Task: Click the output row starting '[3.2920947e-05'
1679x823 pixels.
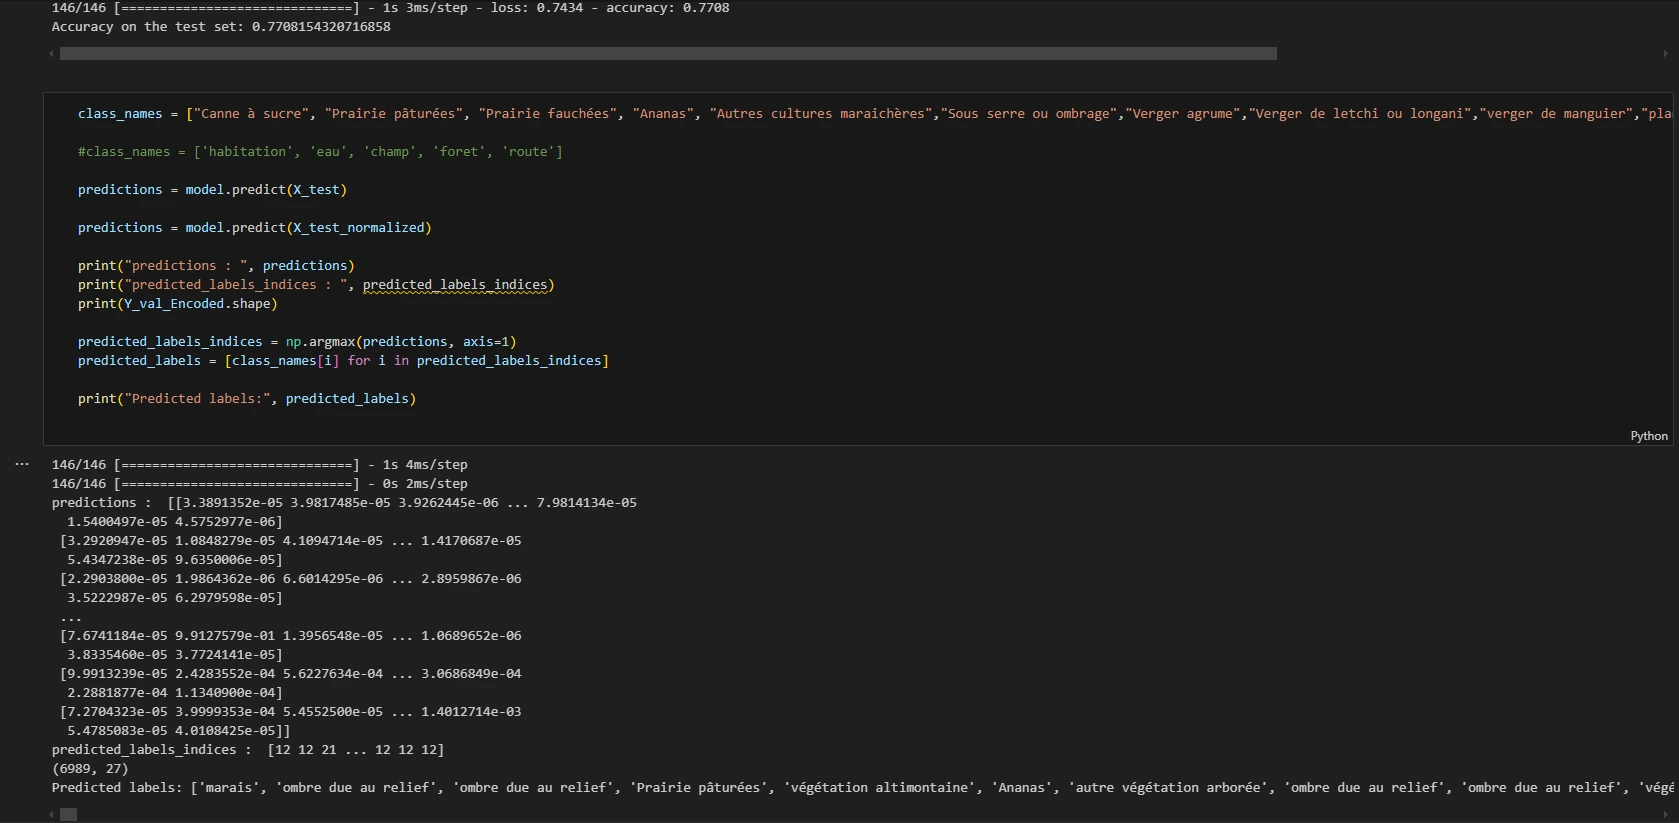Action: [291, 541]
